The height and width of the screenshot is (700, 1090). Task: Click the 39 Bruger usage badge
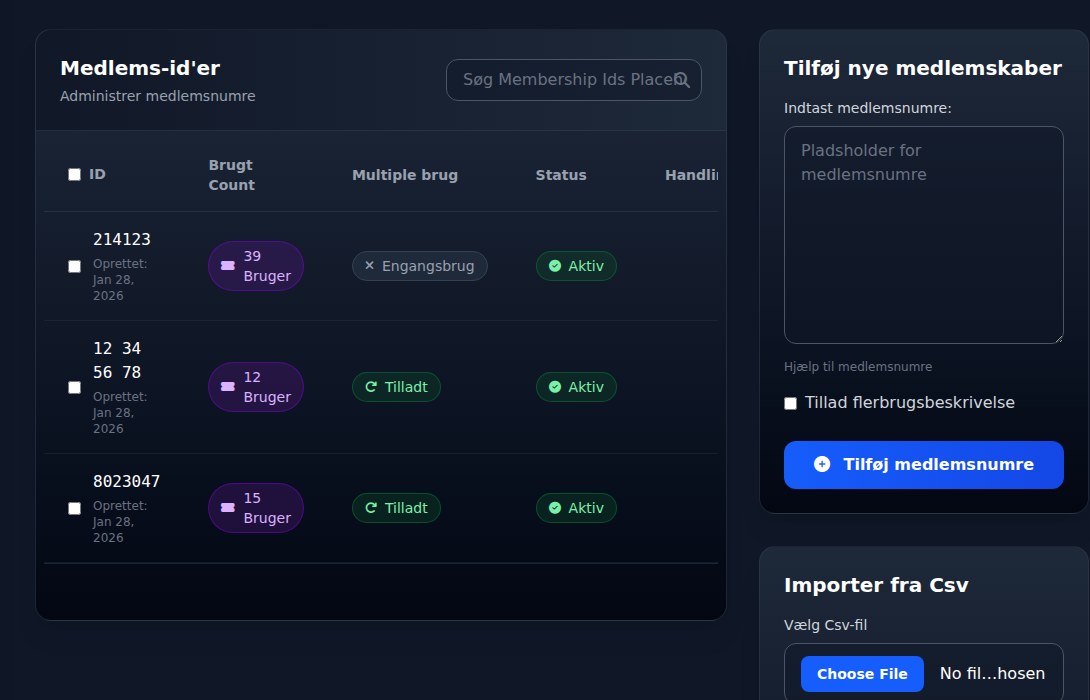point(256,266)
